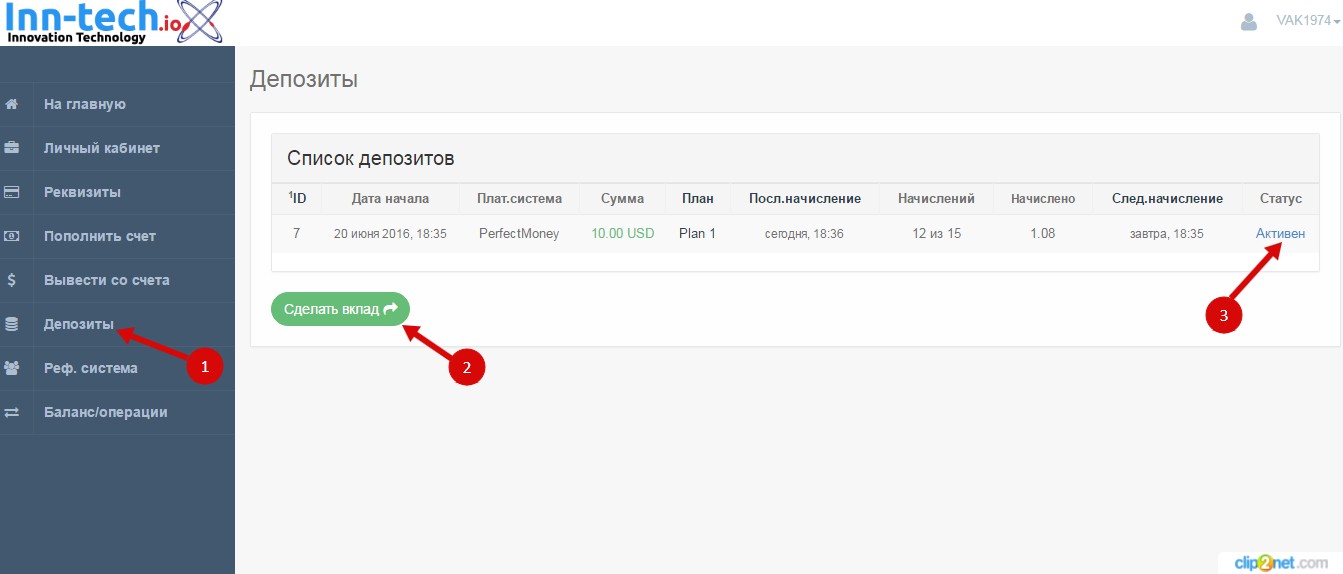Click the users group icon for referrals
The image size is (1343, 574).
point(12,368)
